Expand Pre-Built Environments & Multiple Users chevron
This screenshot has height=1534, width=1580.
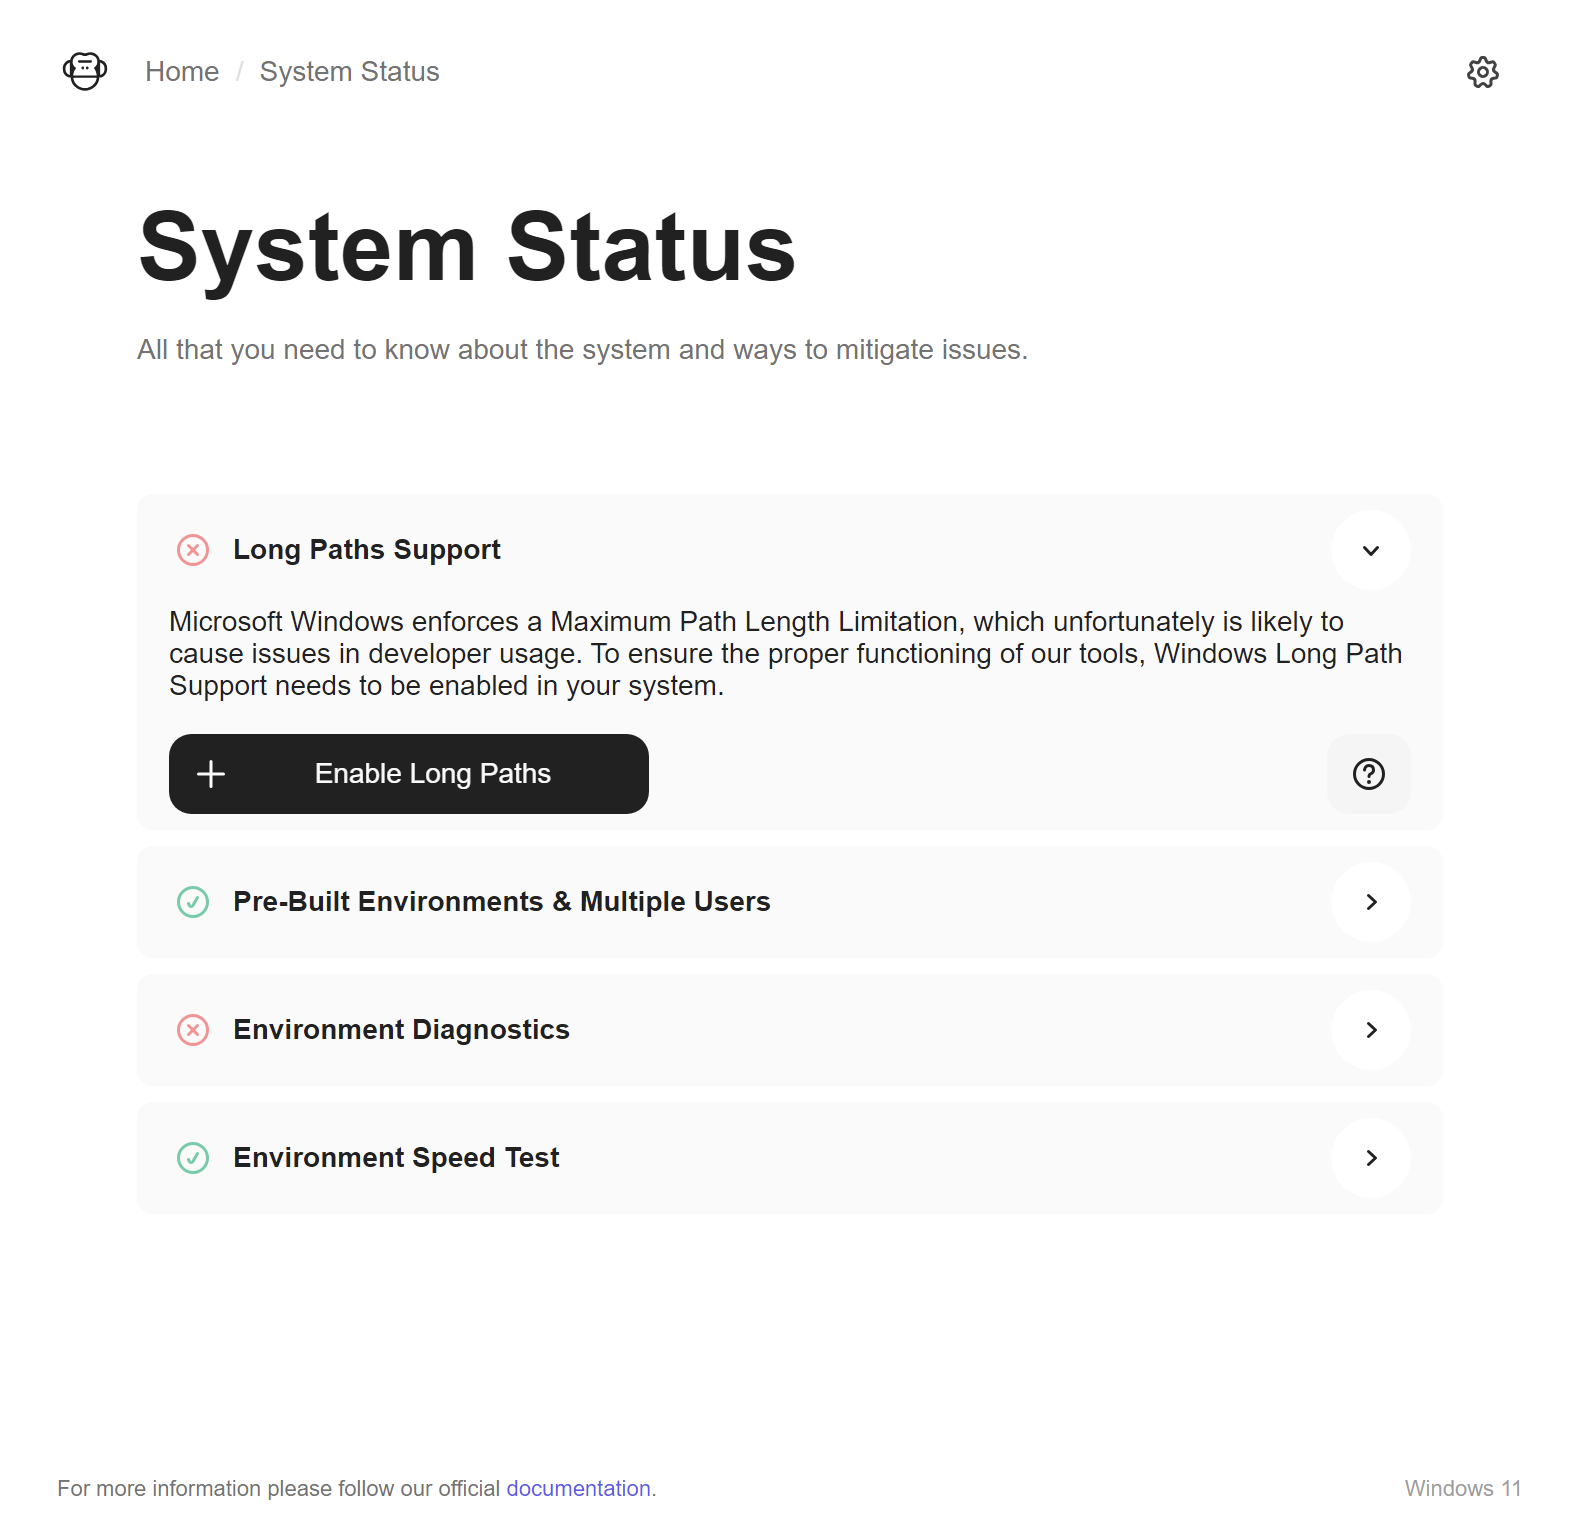(x=1371, y=902)
